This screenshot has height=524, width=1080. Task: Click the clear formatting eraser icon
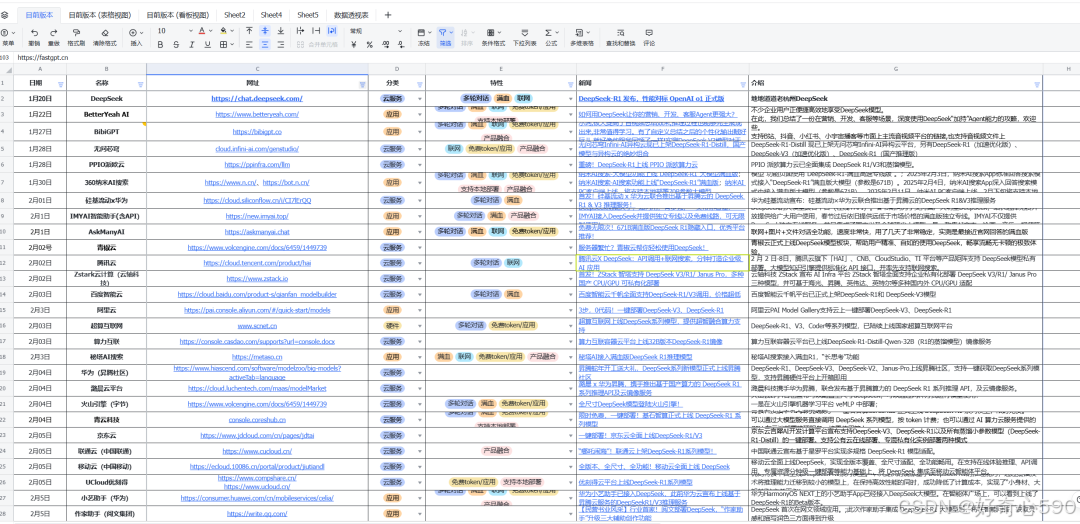[105, 32]
